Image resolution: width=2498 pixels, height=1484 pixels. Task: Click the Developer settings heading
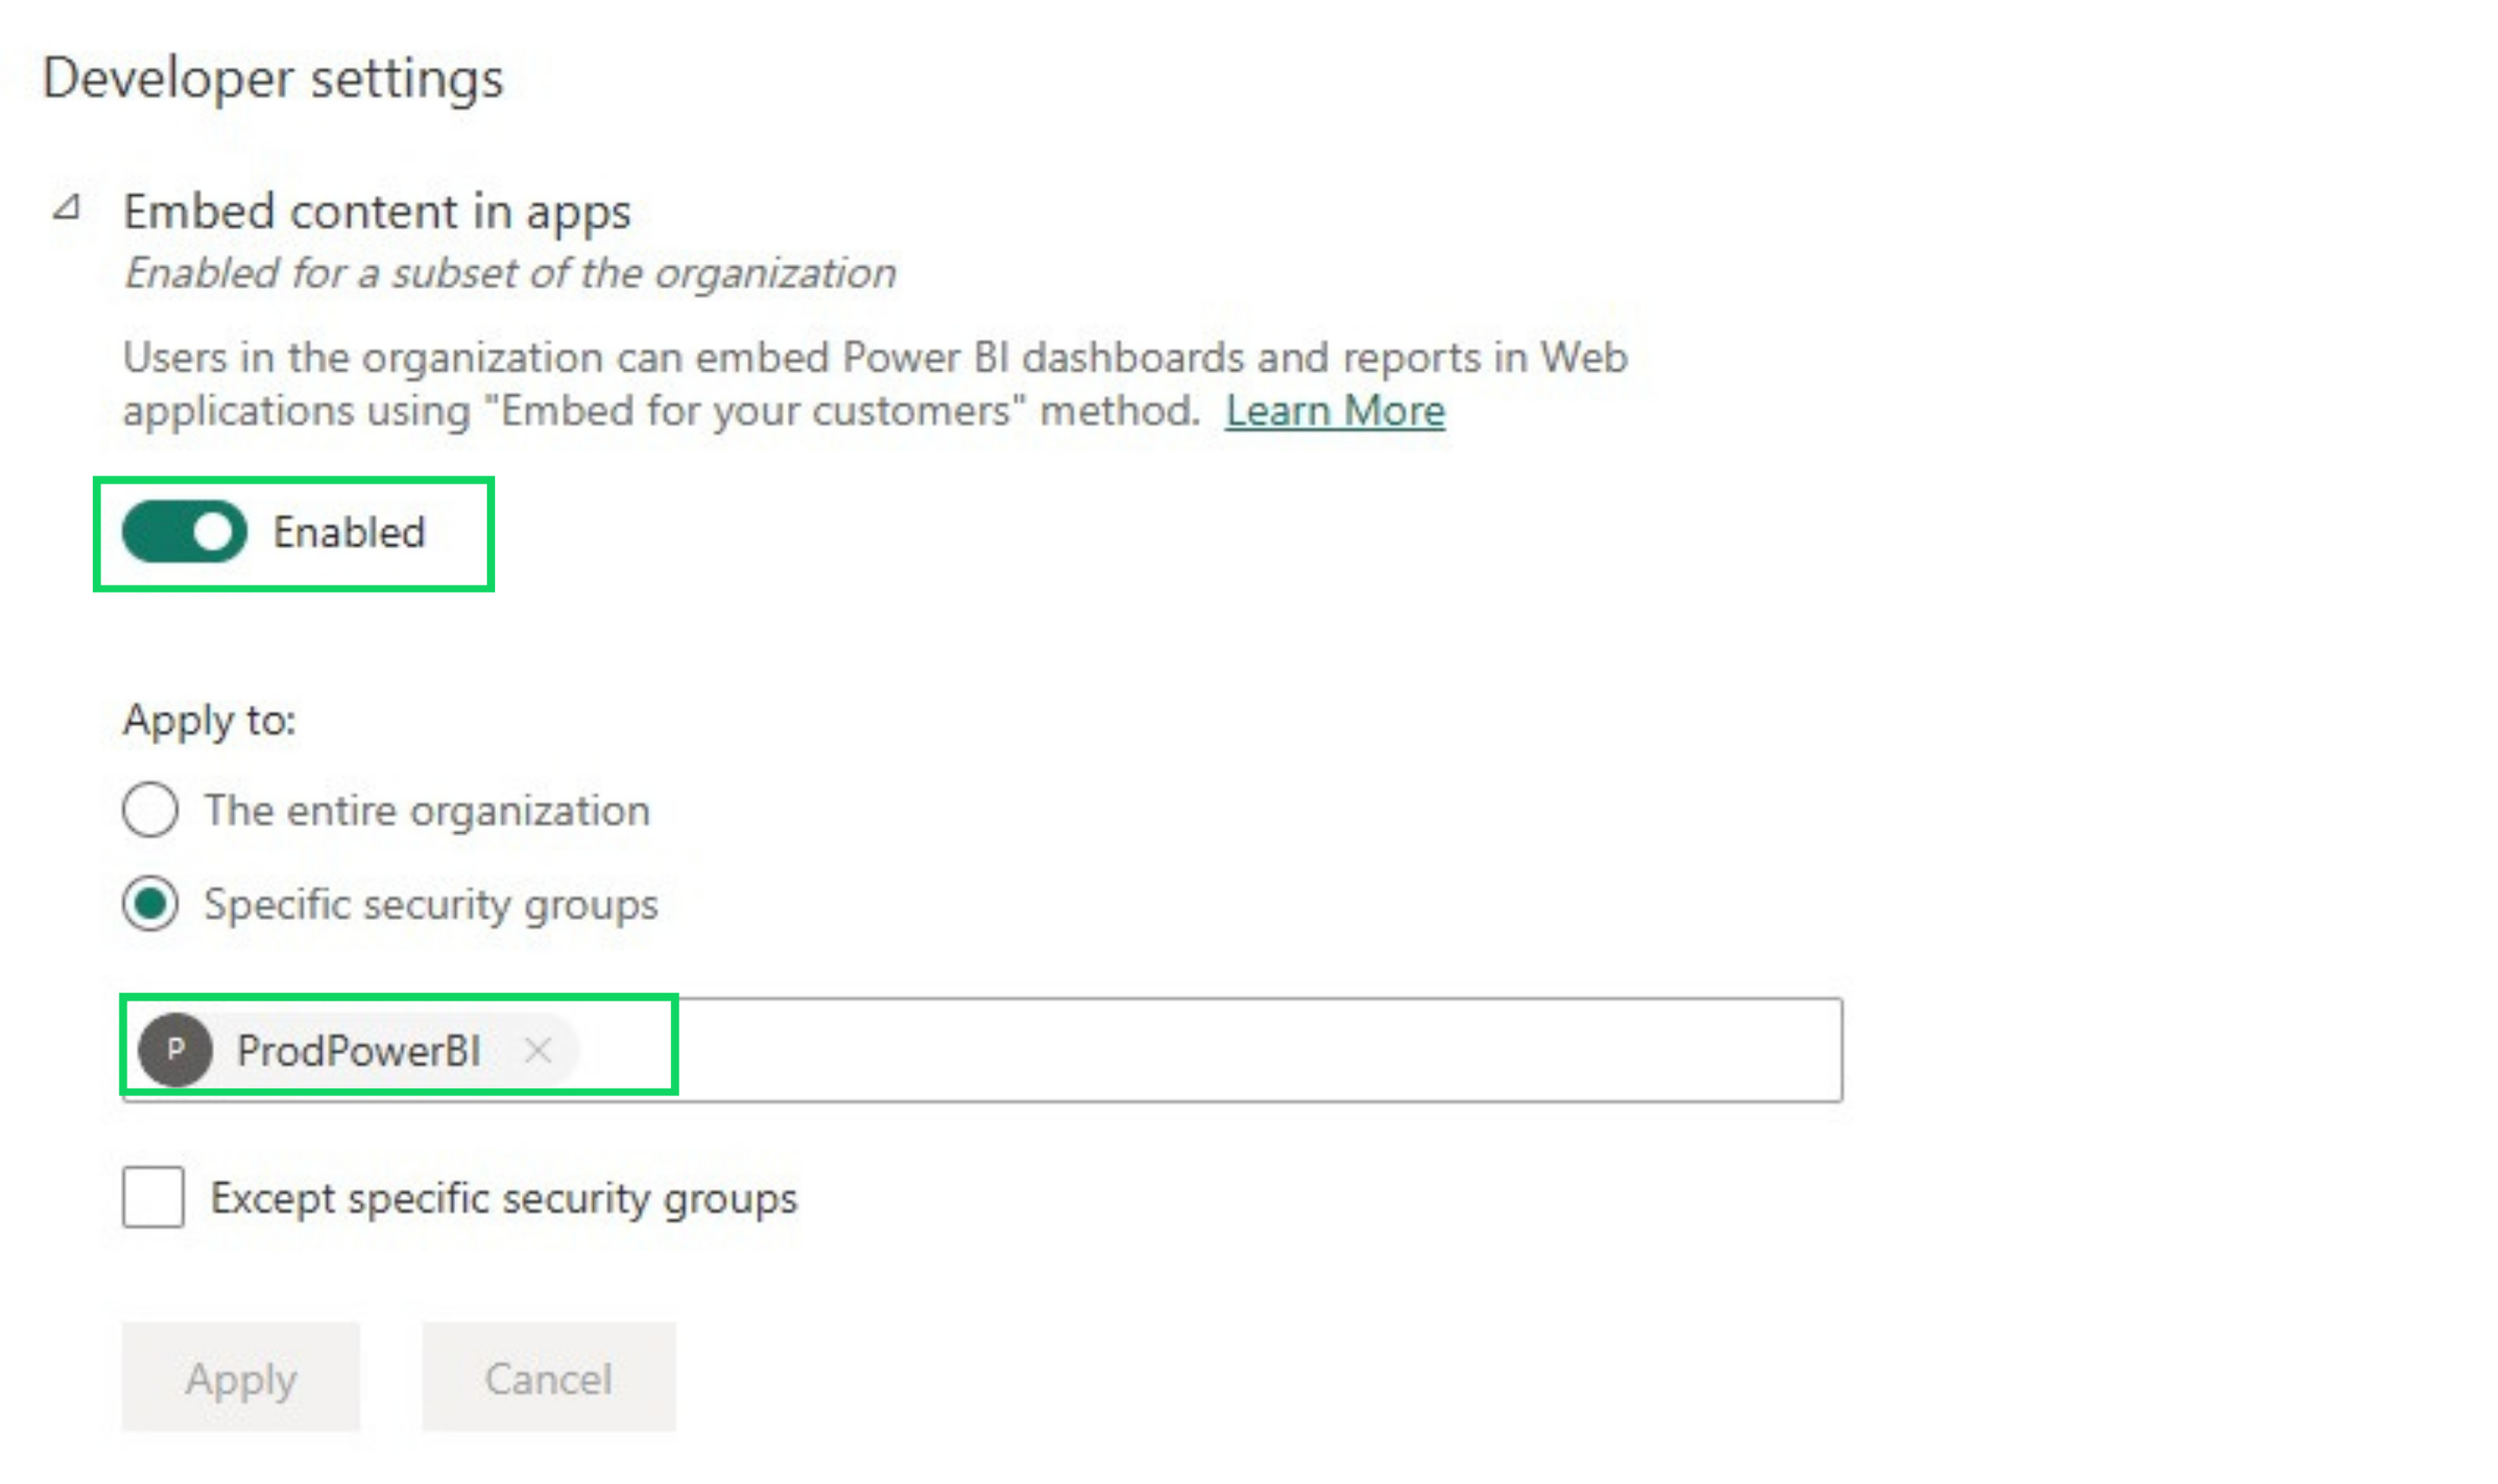(x=273, y=78)
